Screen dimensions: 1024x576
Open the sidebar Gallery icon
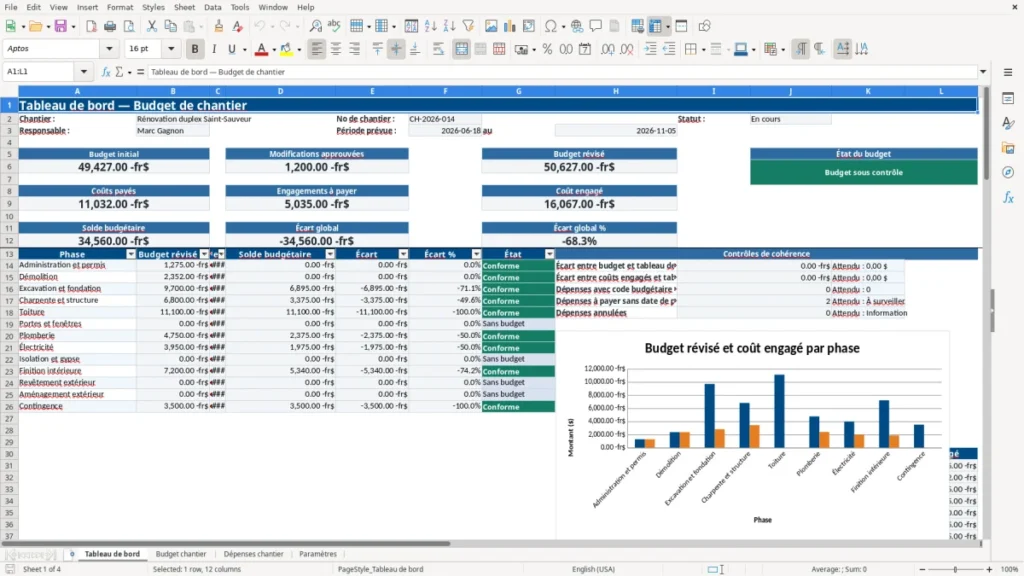pyautogui.click(x=1008, y=148)
